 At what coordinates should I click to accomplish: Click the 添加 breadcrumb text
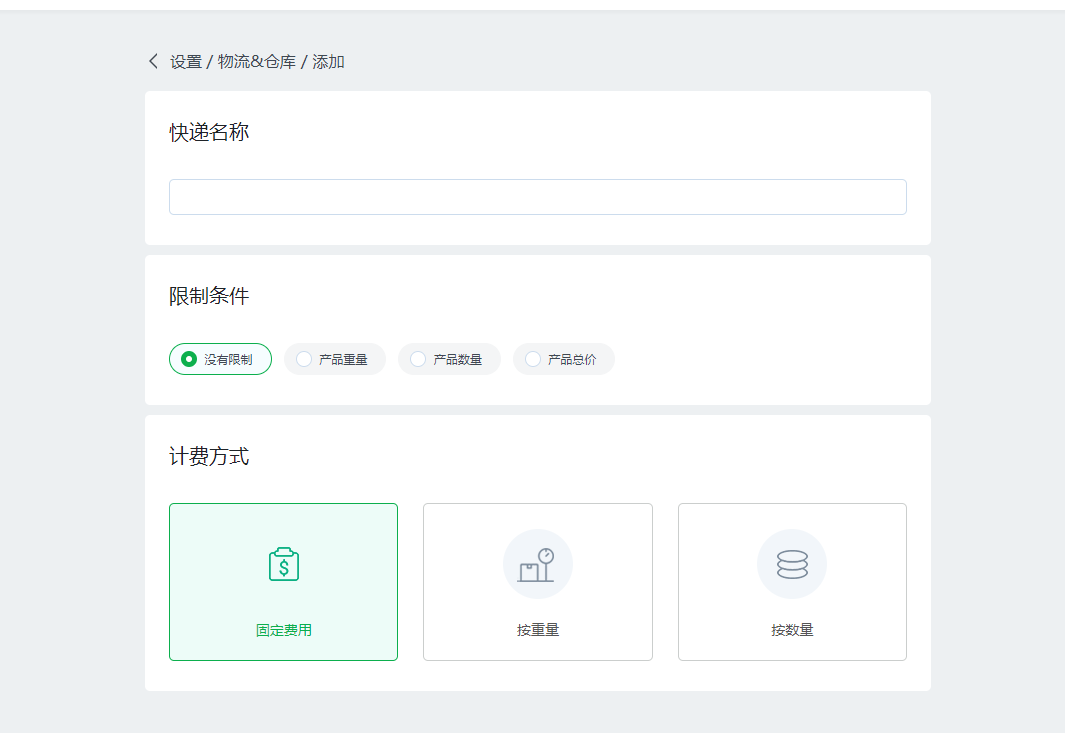[x=328, y=62]
